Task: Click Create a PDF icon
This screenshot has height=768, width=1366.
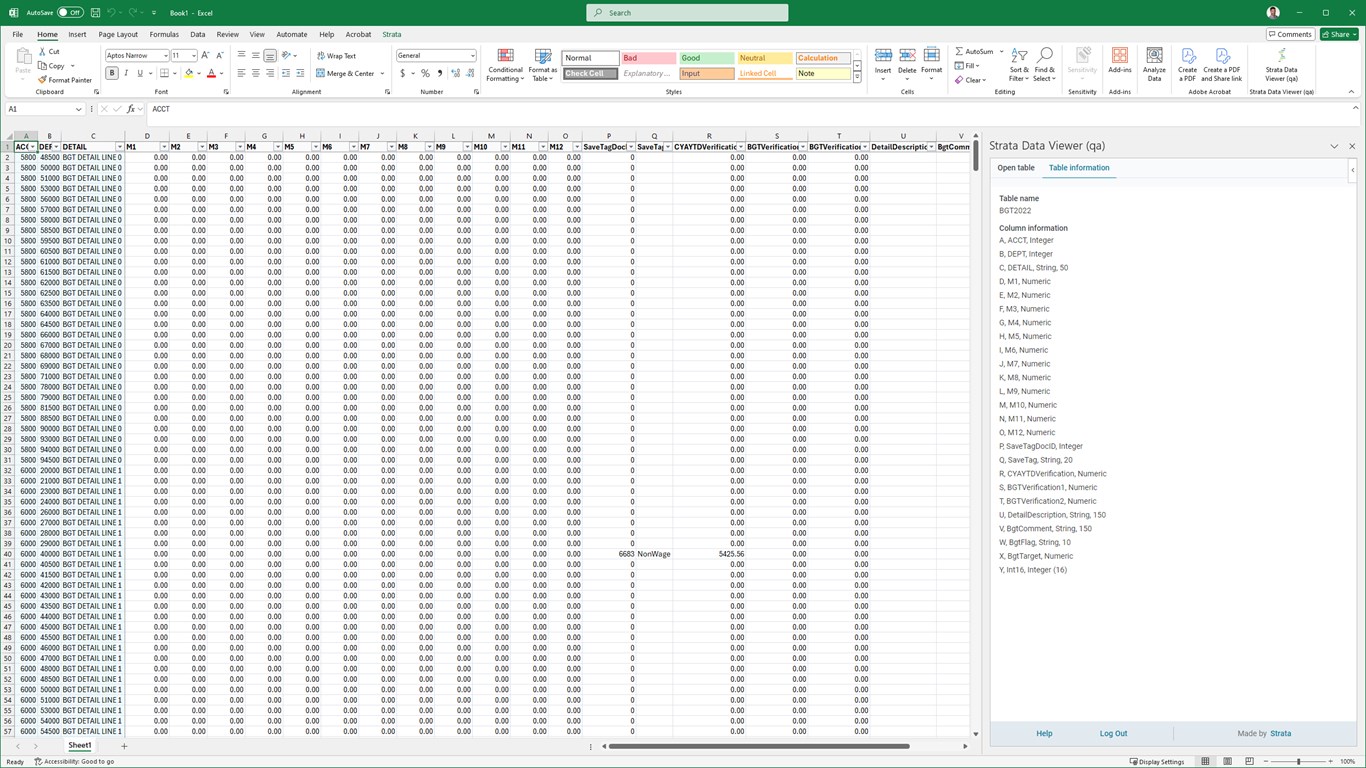Action: point(1187,64)
